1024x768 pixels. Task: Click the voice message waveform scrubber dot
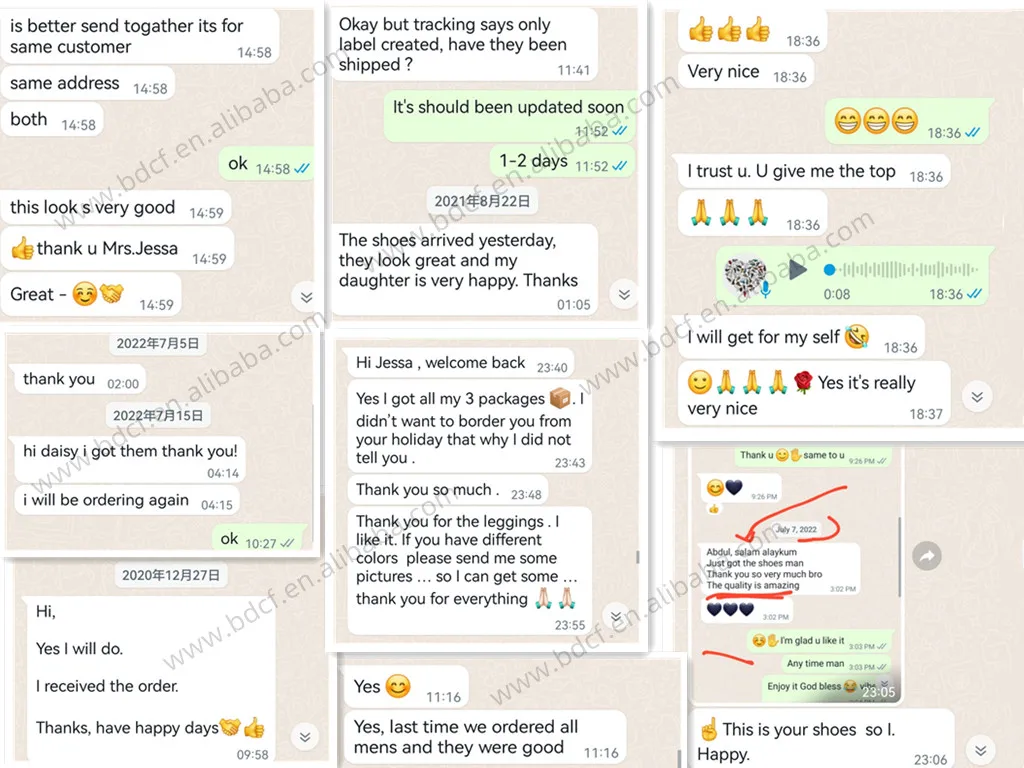click(x=829, y=269)
